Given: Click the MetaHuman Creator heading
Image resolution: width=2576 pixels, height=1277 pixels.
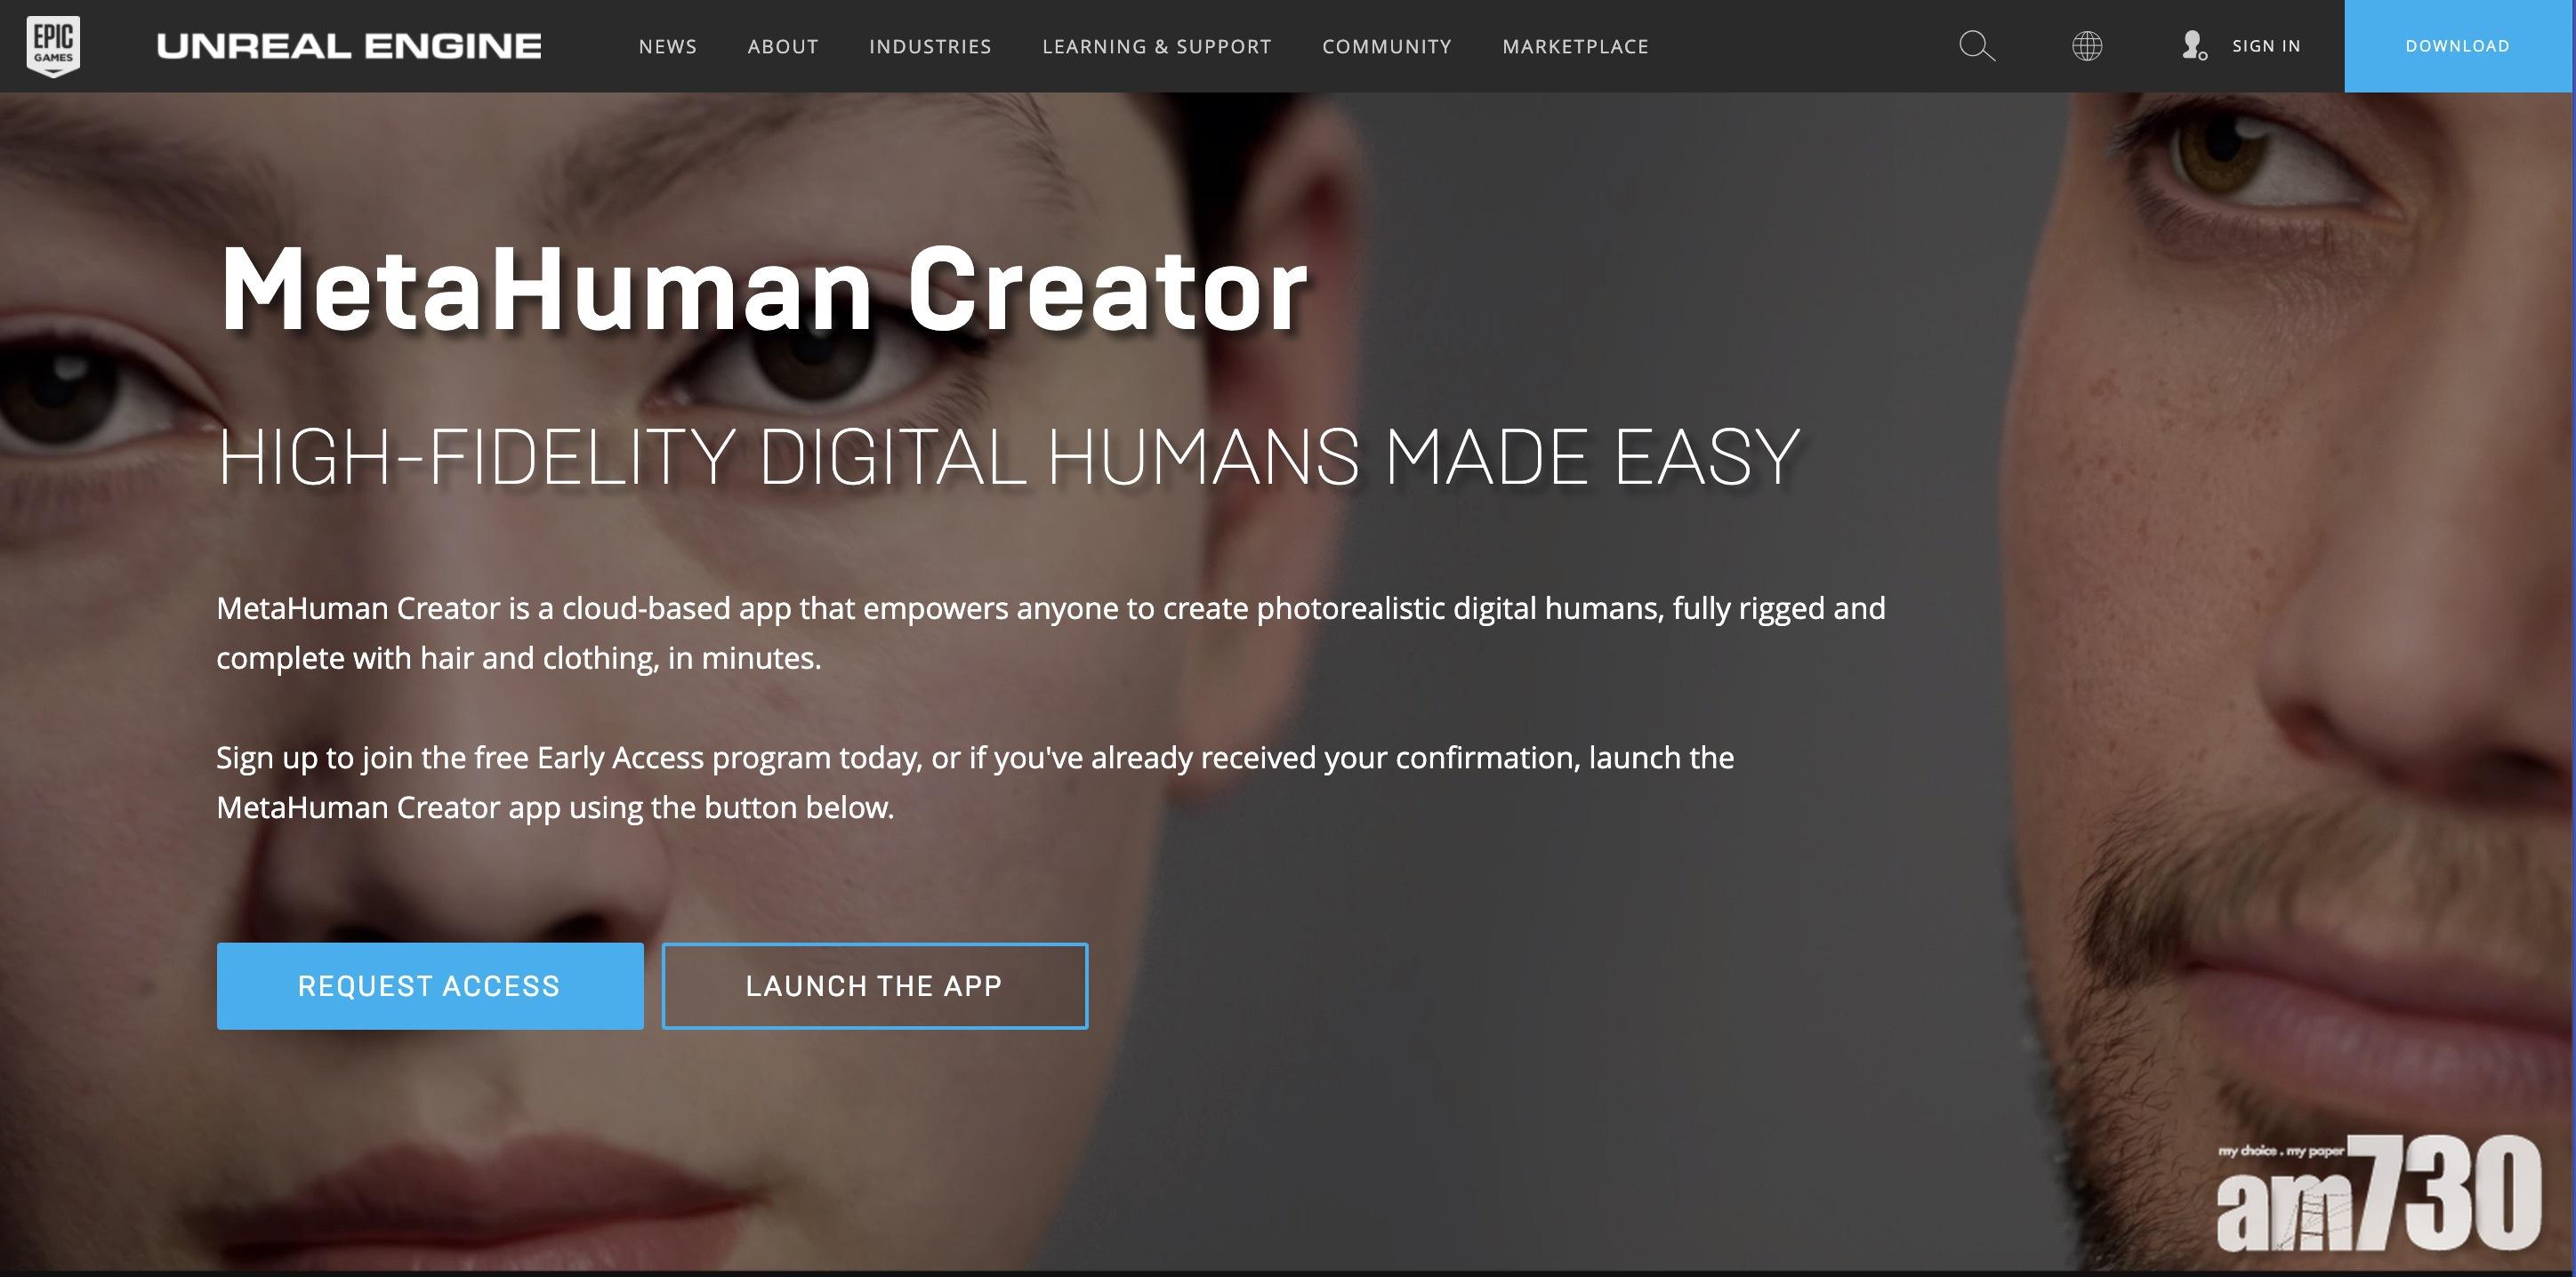Looking at the screenshot, I should point(764,290).
